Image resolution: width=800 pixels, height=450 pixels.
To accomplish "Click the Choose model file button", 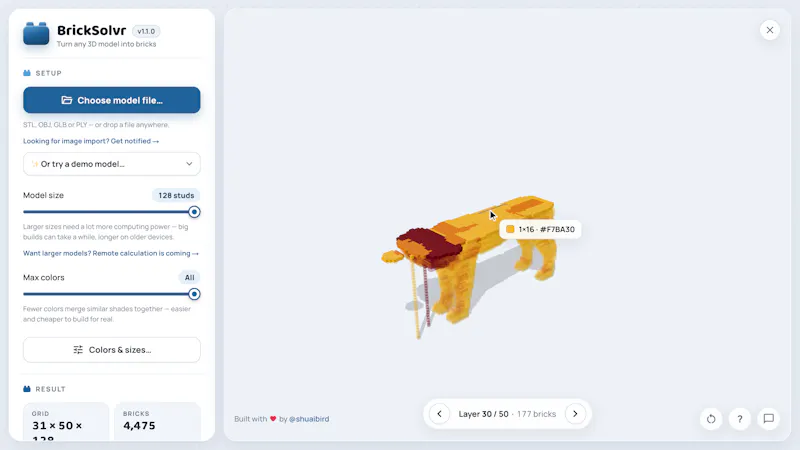I will pos(112,100).
